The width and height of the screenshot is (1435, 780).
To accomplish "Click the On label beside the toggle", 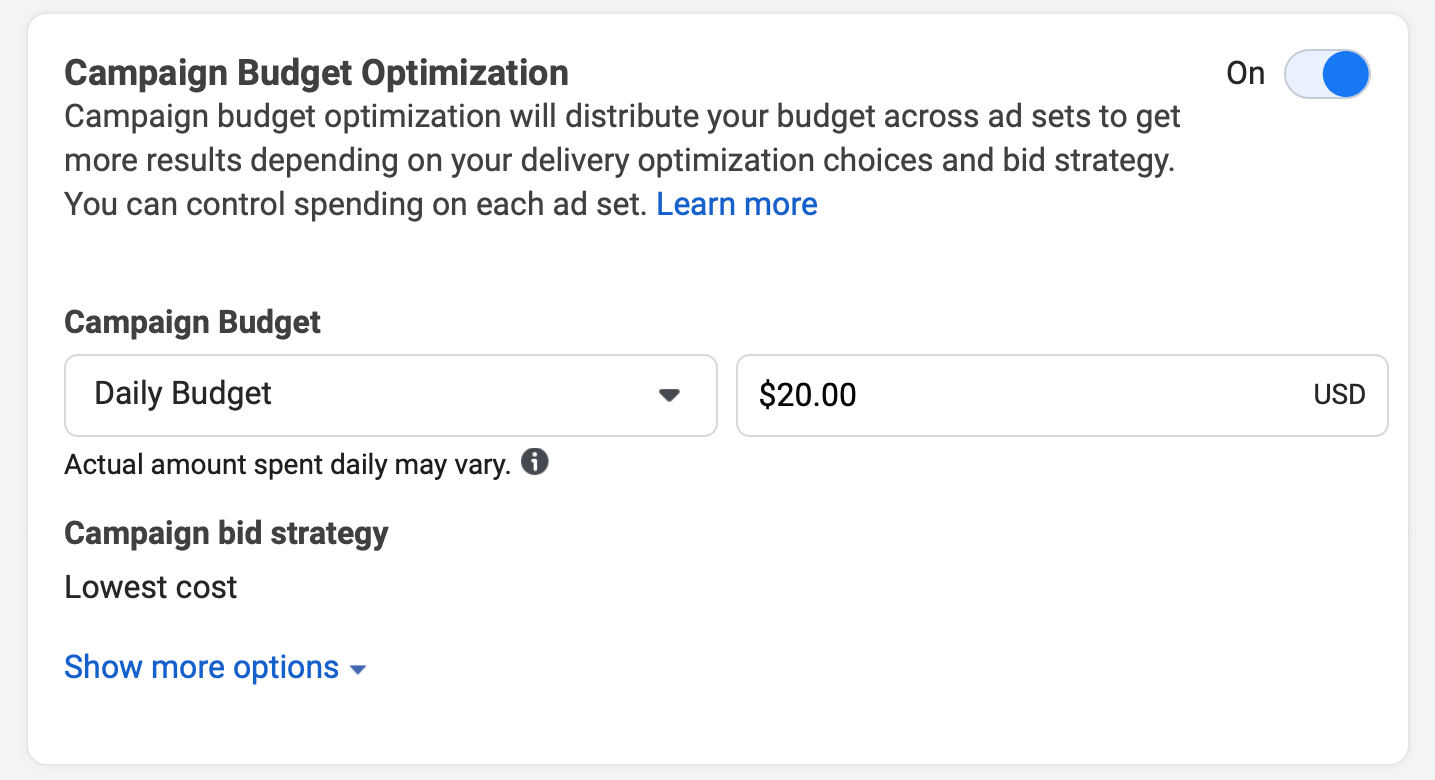I will coord(1245,74).
